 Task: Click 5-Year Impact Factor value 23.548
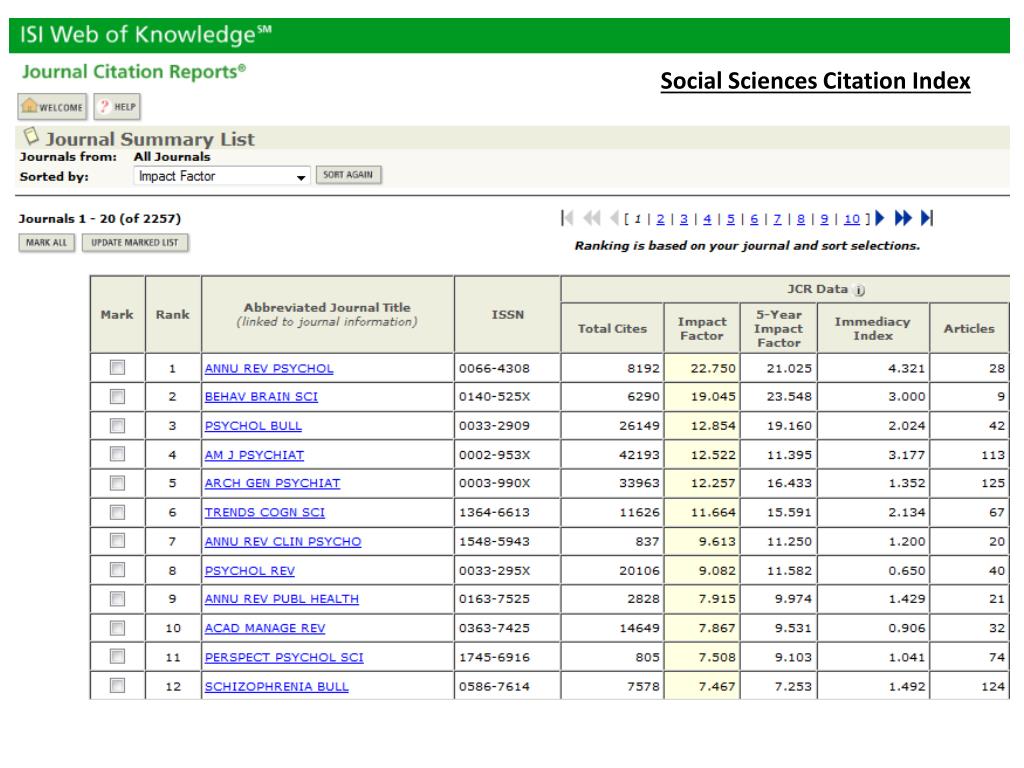[x=789, y=396]
